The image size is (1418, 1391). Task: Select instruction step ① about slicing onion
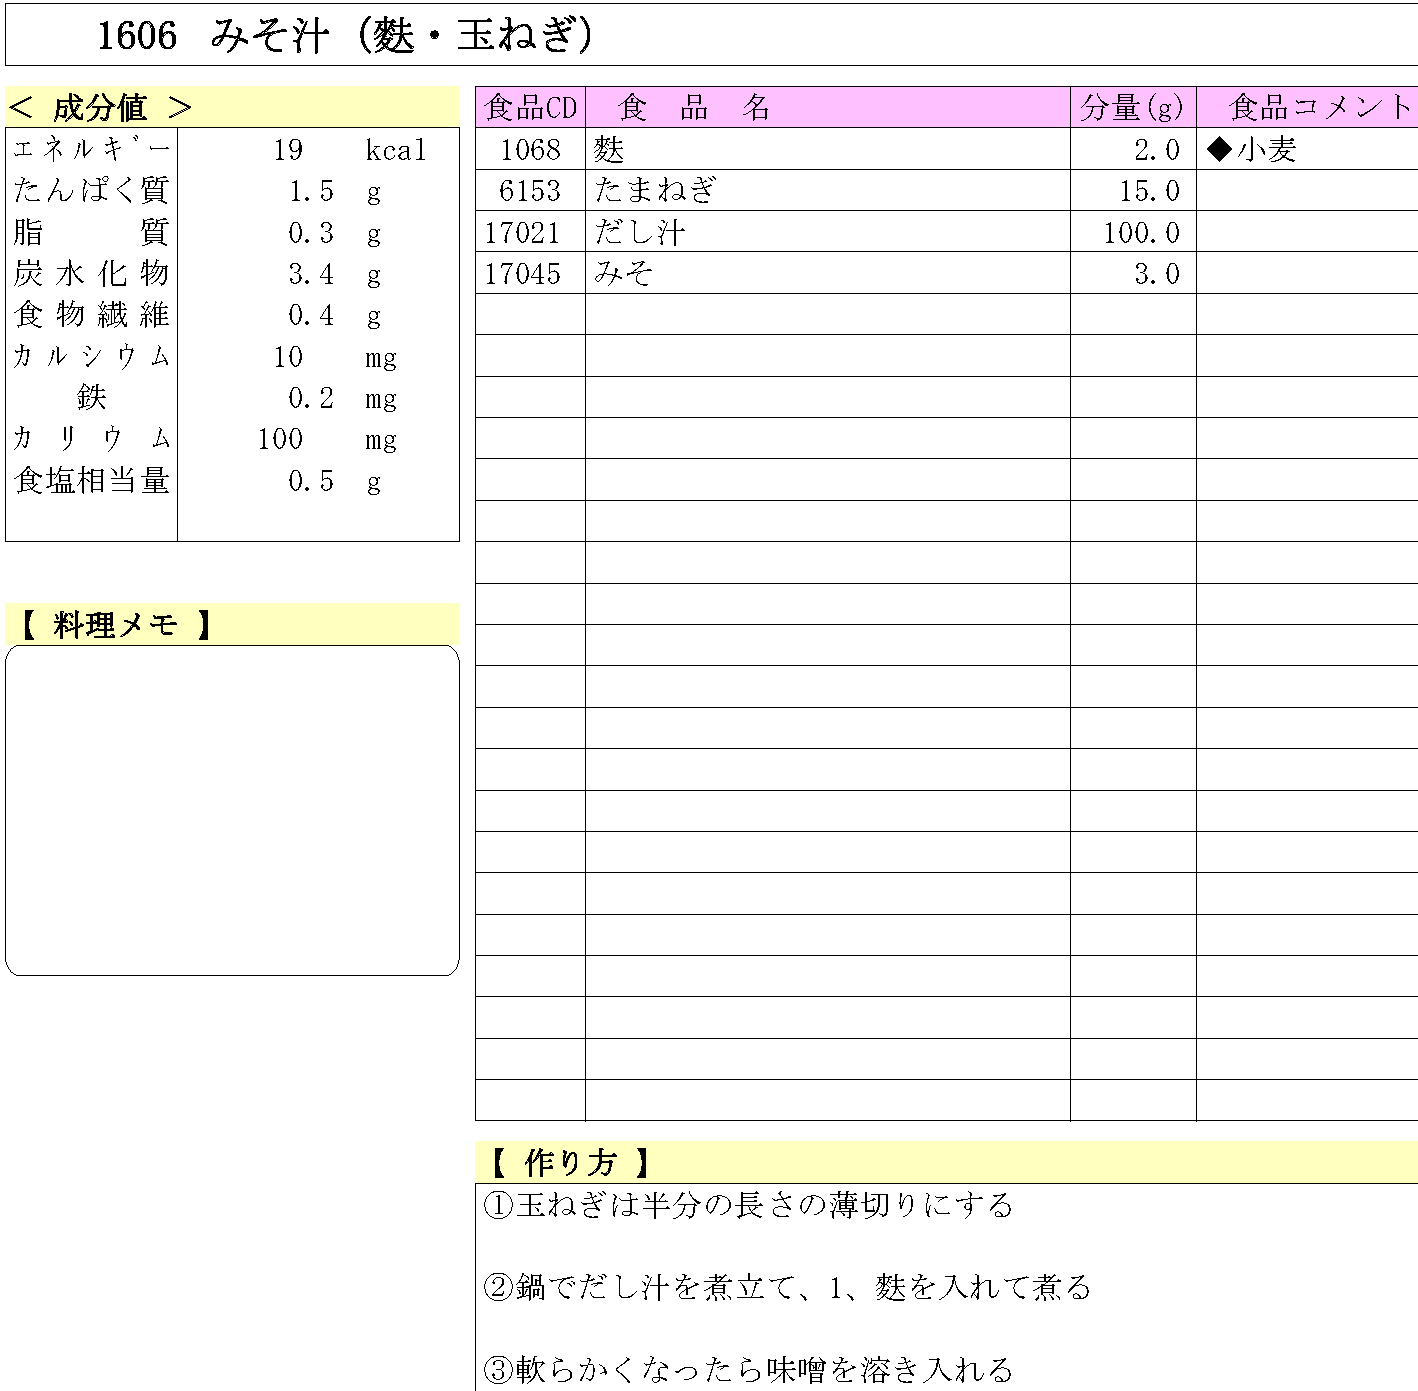pyautogui.click(x=748, y=1205)
